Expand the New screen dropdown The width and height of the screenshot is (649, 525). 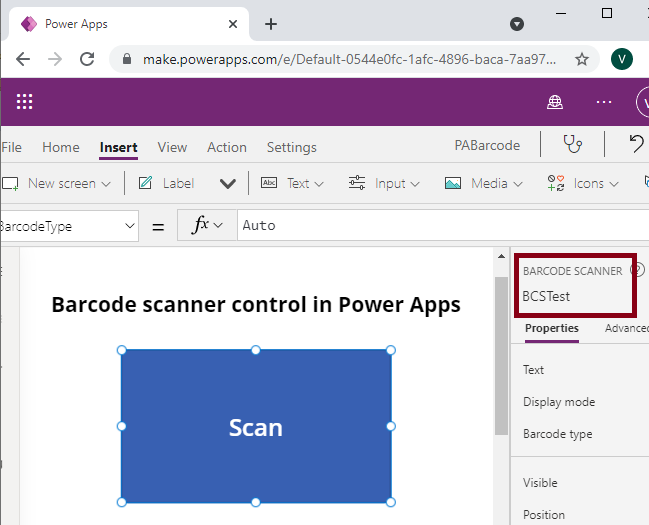106,184
